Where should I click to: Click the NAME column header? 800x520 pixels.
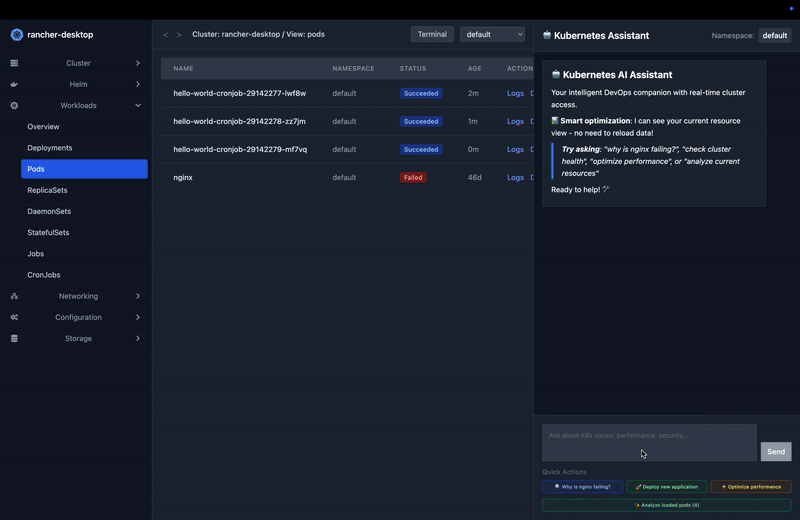pyautogui.click(x=183, y=68)
